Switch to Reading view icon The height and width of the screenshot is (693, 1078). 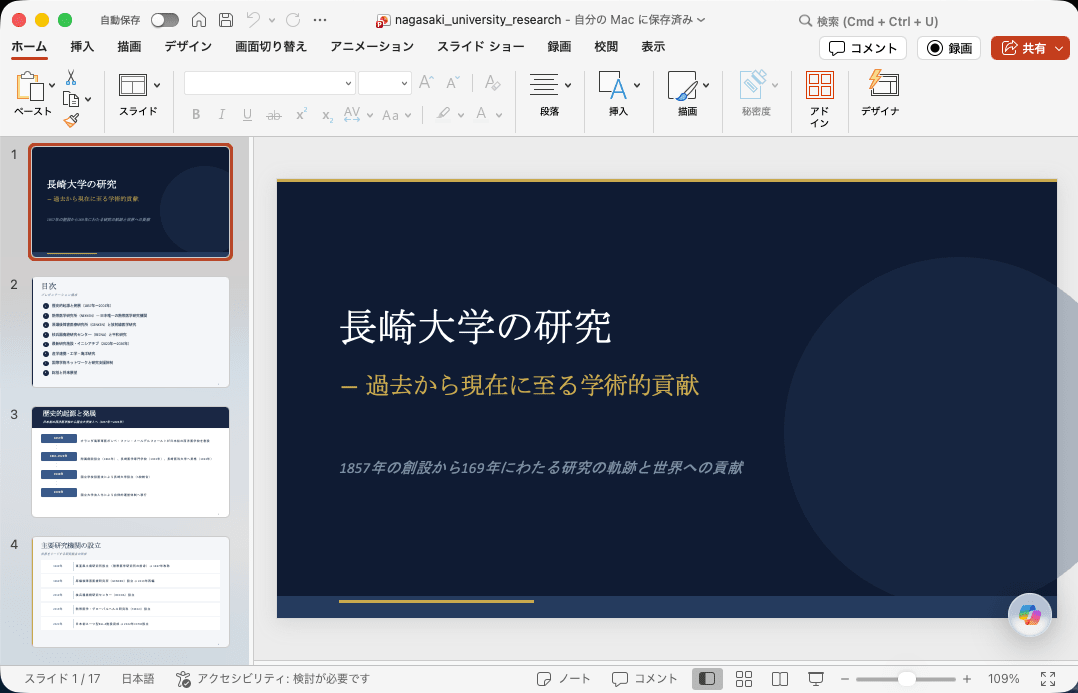click(780, 679)
